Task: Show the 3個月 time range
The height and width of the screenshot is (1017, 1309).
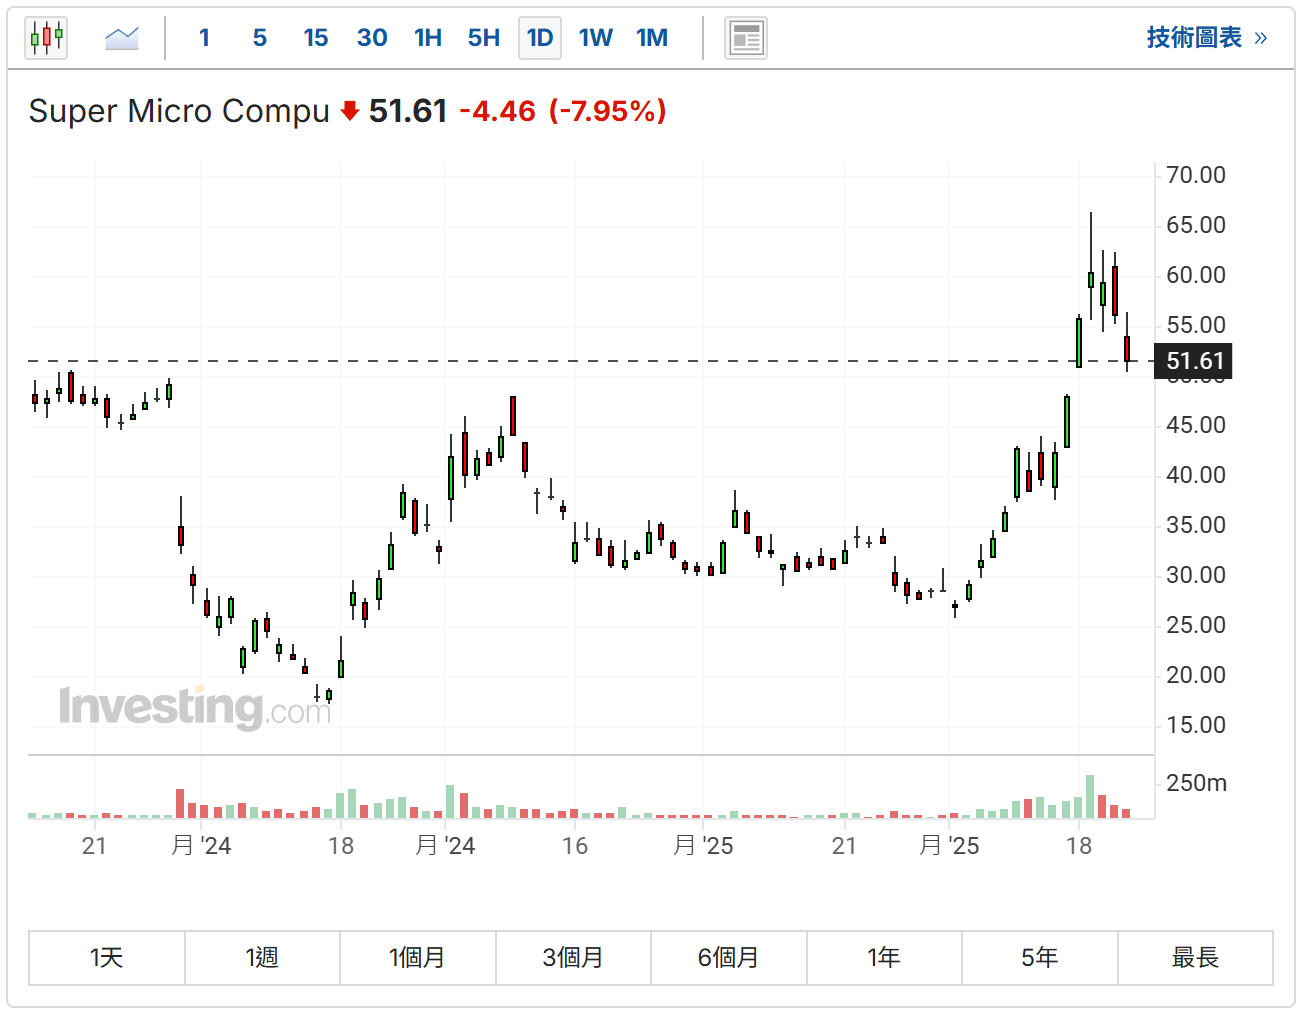Action: tap(573, 958)
